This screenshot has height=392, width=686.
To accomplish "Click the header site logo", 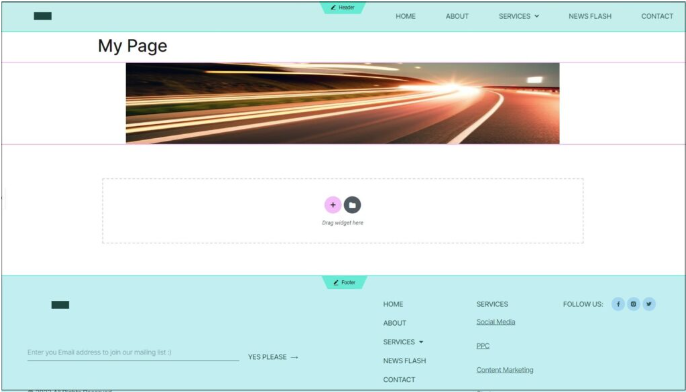I will 43,16.
